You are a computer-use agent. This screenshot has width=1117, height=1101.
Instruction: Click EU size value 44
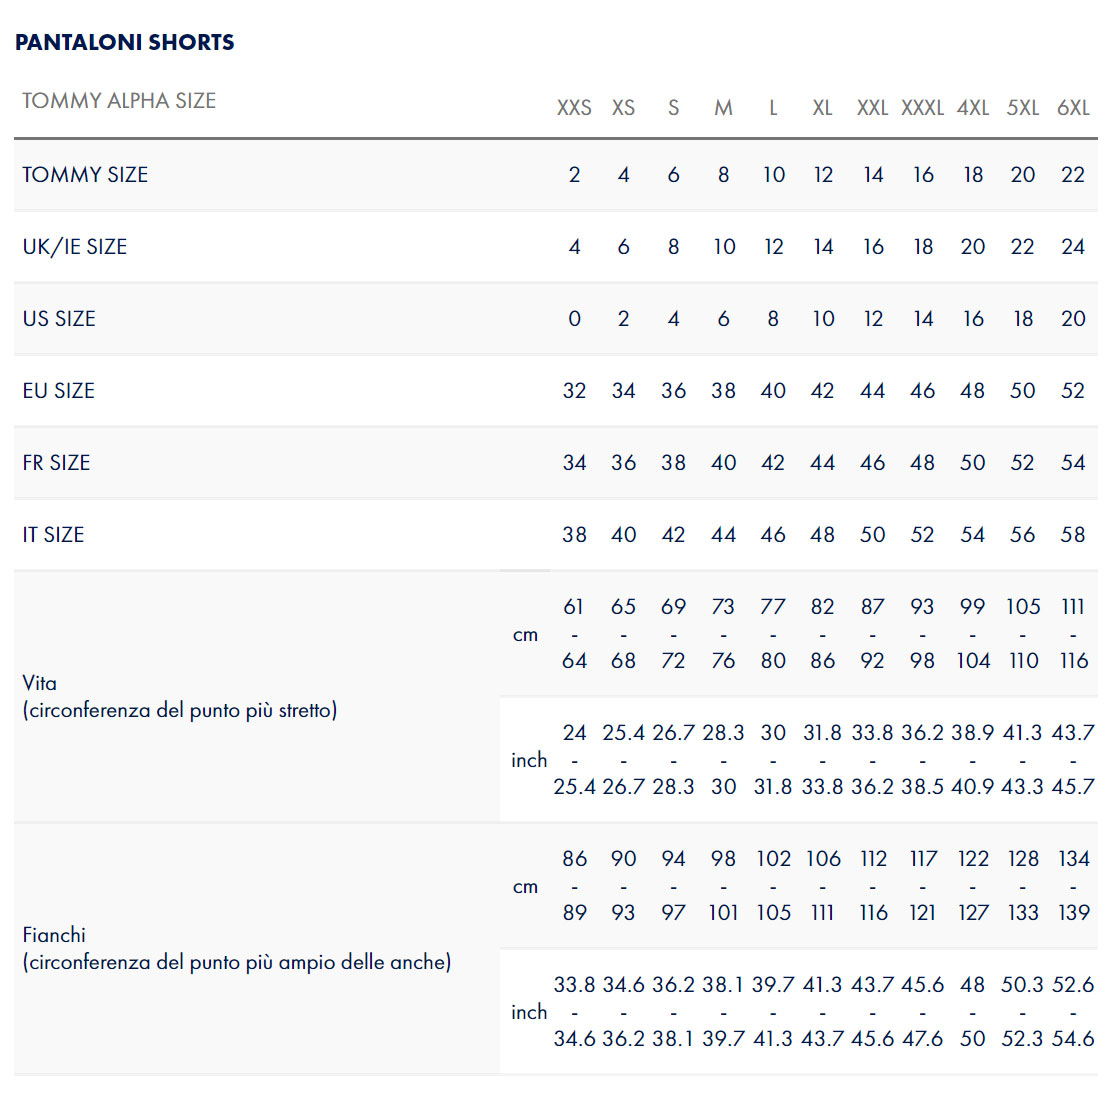pyautogui.click(x=873, y=390)
